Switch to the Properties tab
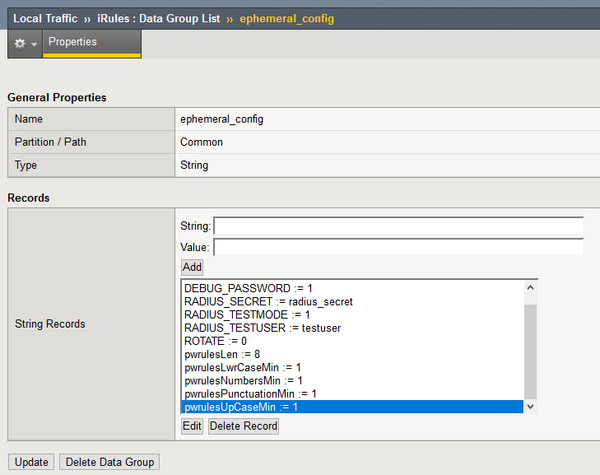600x475 pixels. tap(73, 42)
